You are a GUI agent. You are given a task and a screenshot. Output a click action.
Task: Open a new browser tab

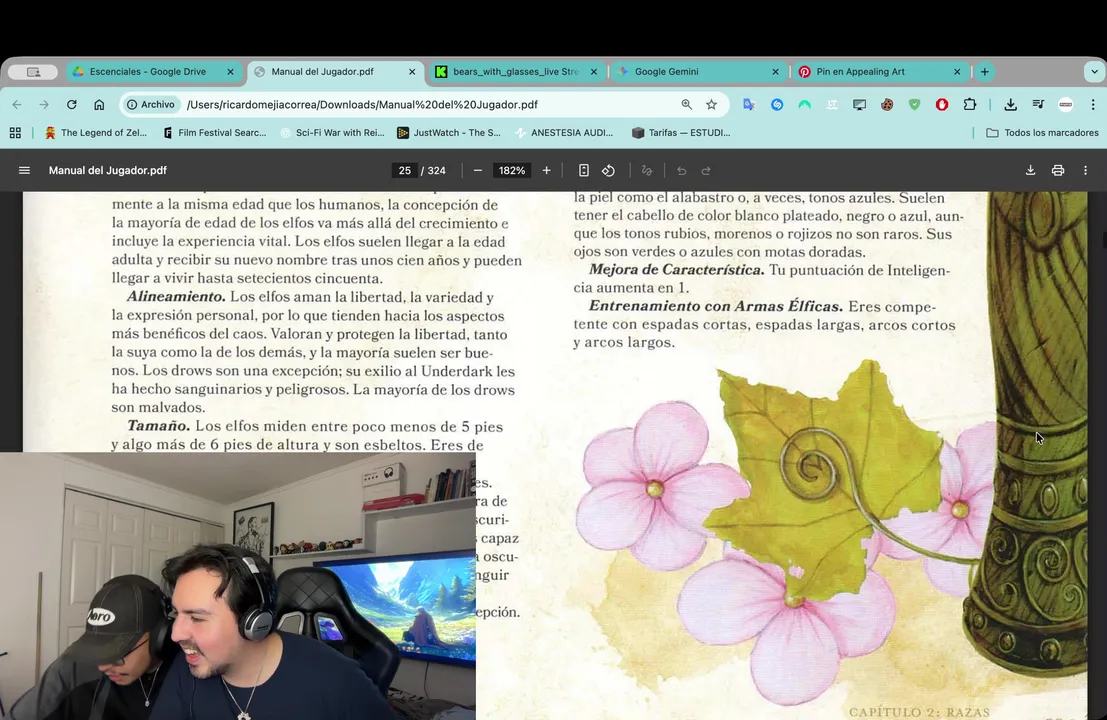(x=984, y=71)
